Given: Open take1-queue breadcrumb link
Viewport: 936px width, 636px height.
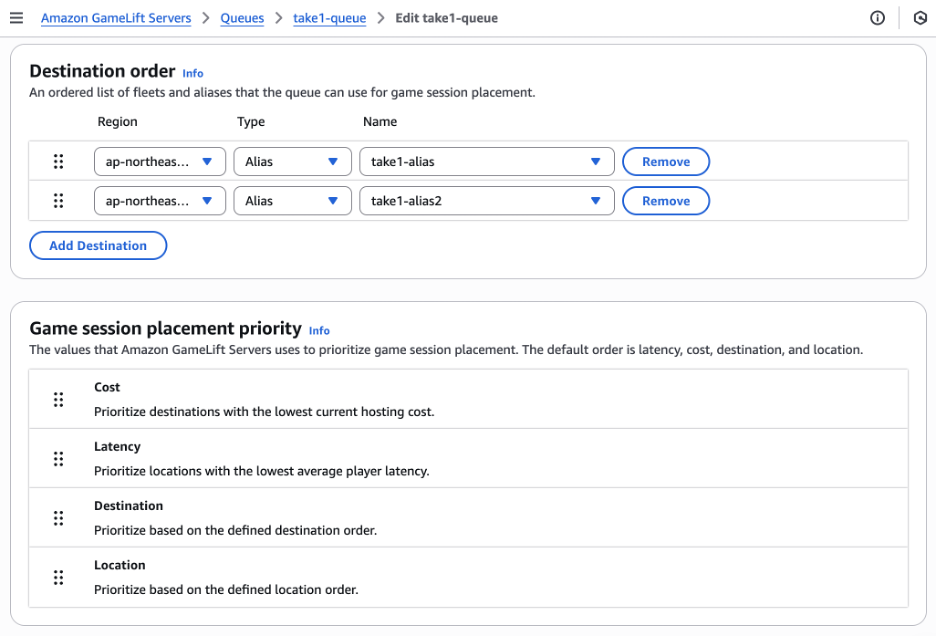Looking at the screenshot, I should click(329, 18).
